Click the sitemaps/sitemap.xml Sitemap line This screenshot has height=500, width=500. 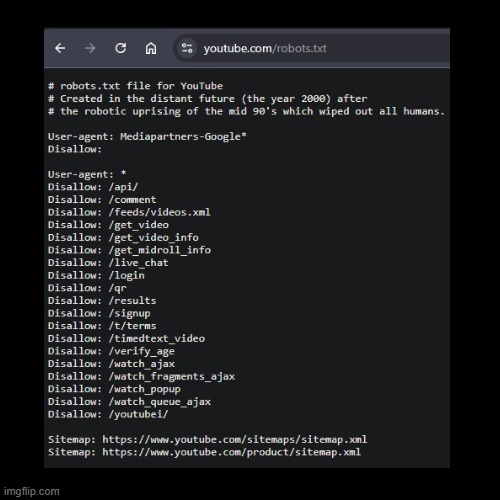[x=207, y=440]
